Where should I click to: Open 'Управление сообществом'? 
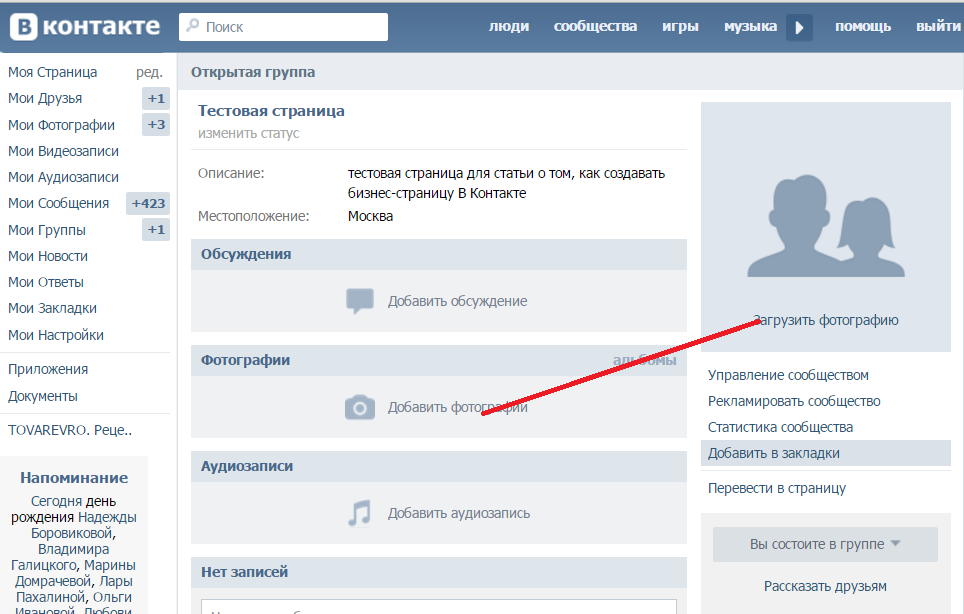pyautogui.click(x=788, y=375)
